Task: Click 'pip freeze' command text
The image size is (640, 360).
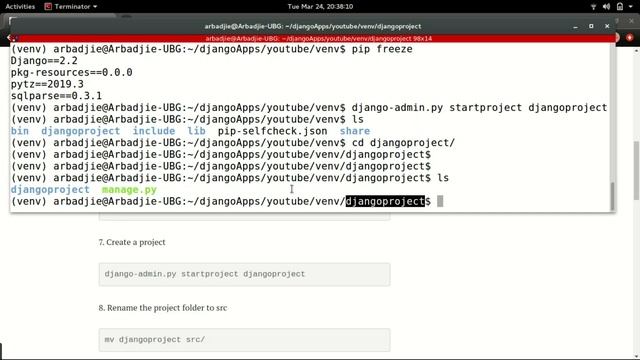Action: (x=382, y=49)
